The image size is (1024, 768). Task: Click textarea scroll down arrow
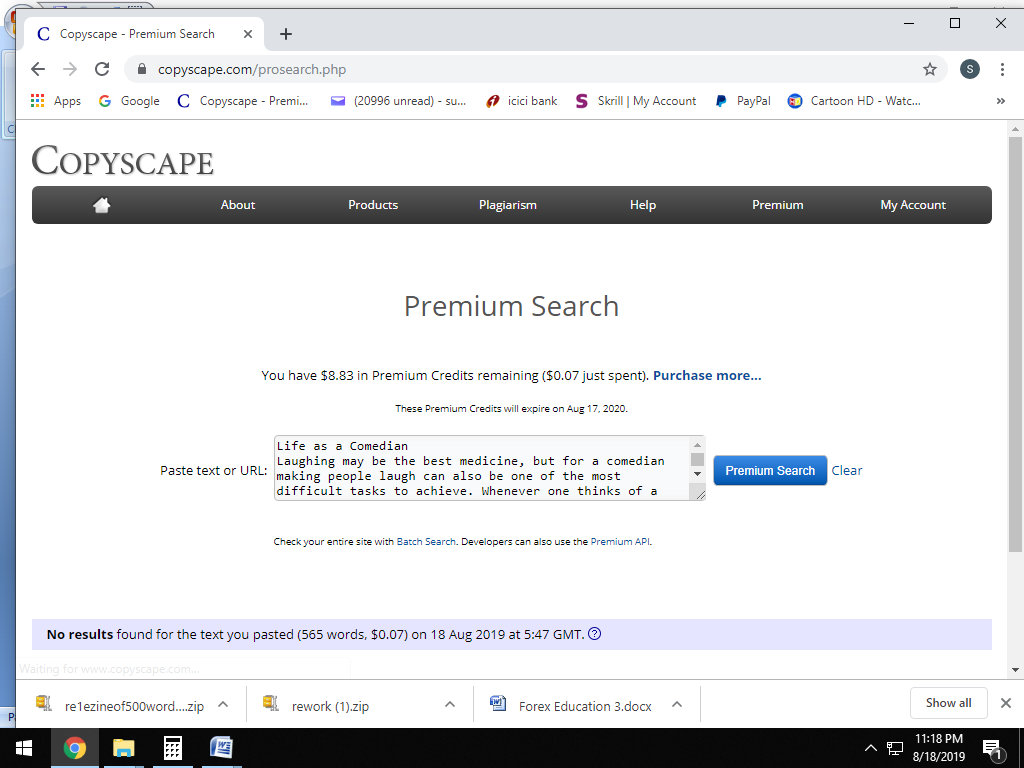tap(697, 474)
